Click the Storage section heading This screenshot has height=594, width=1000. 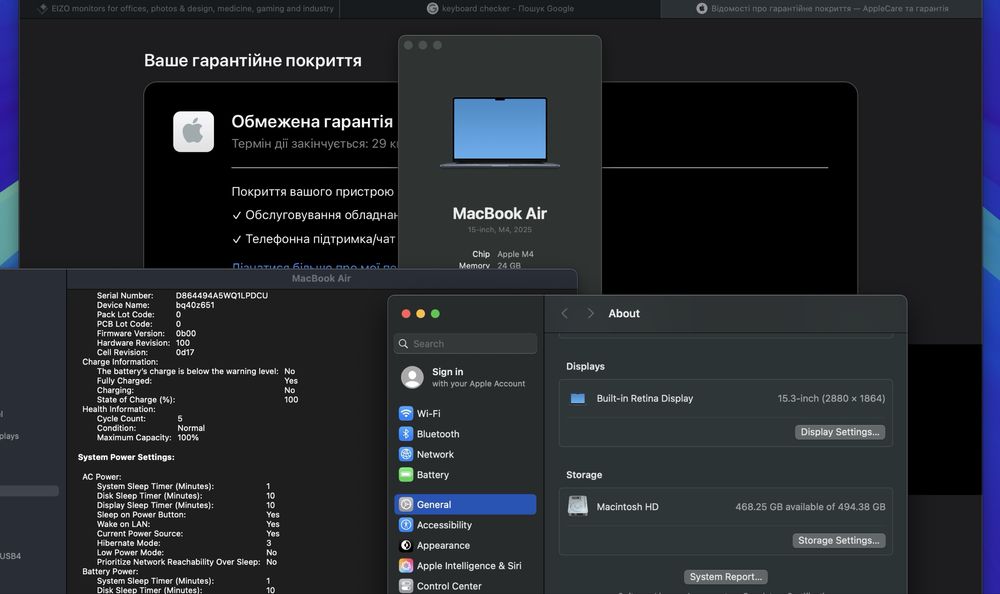584,475
